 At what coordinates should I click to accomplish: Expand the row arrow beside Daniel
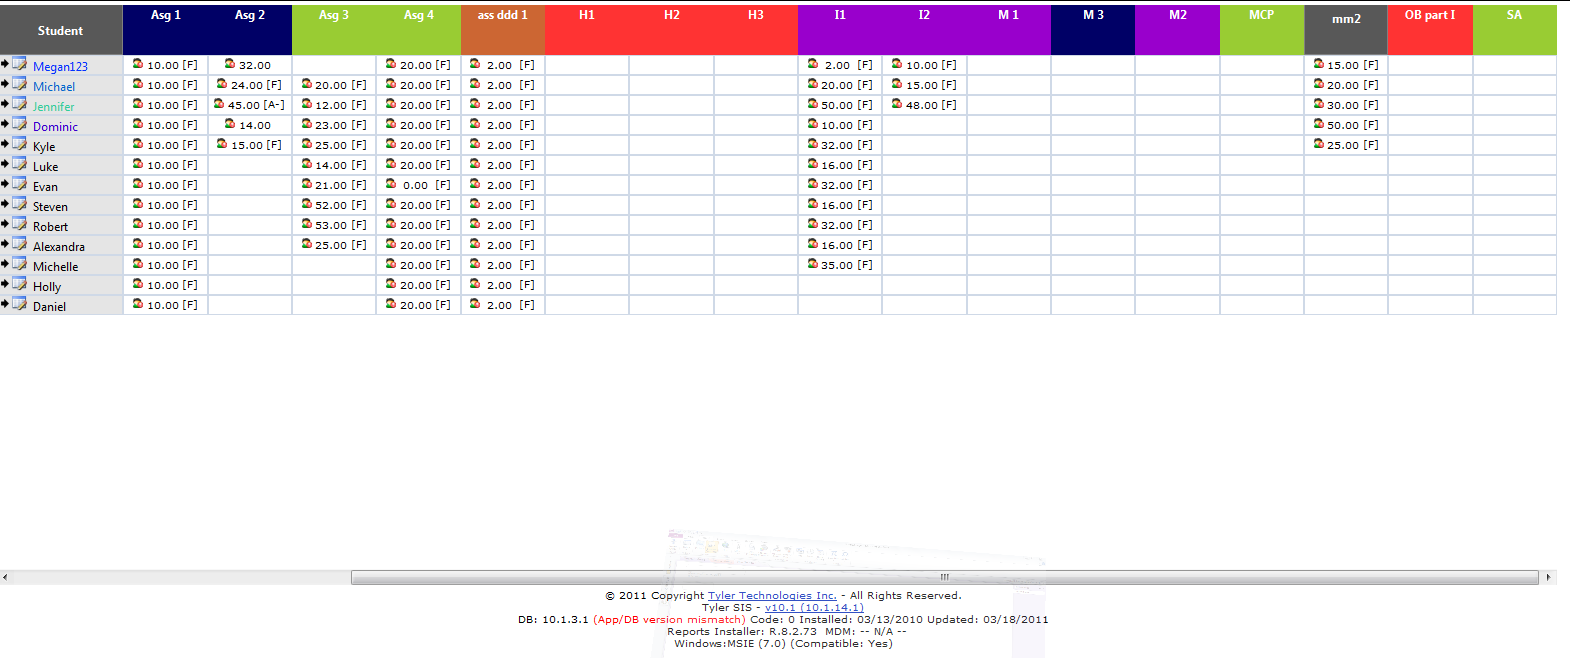click(5, 304)
